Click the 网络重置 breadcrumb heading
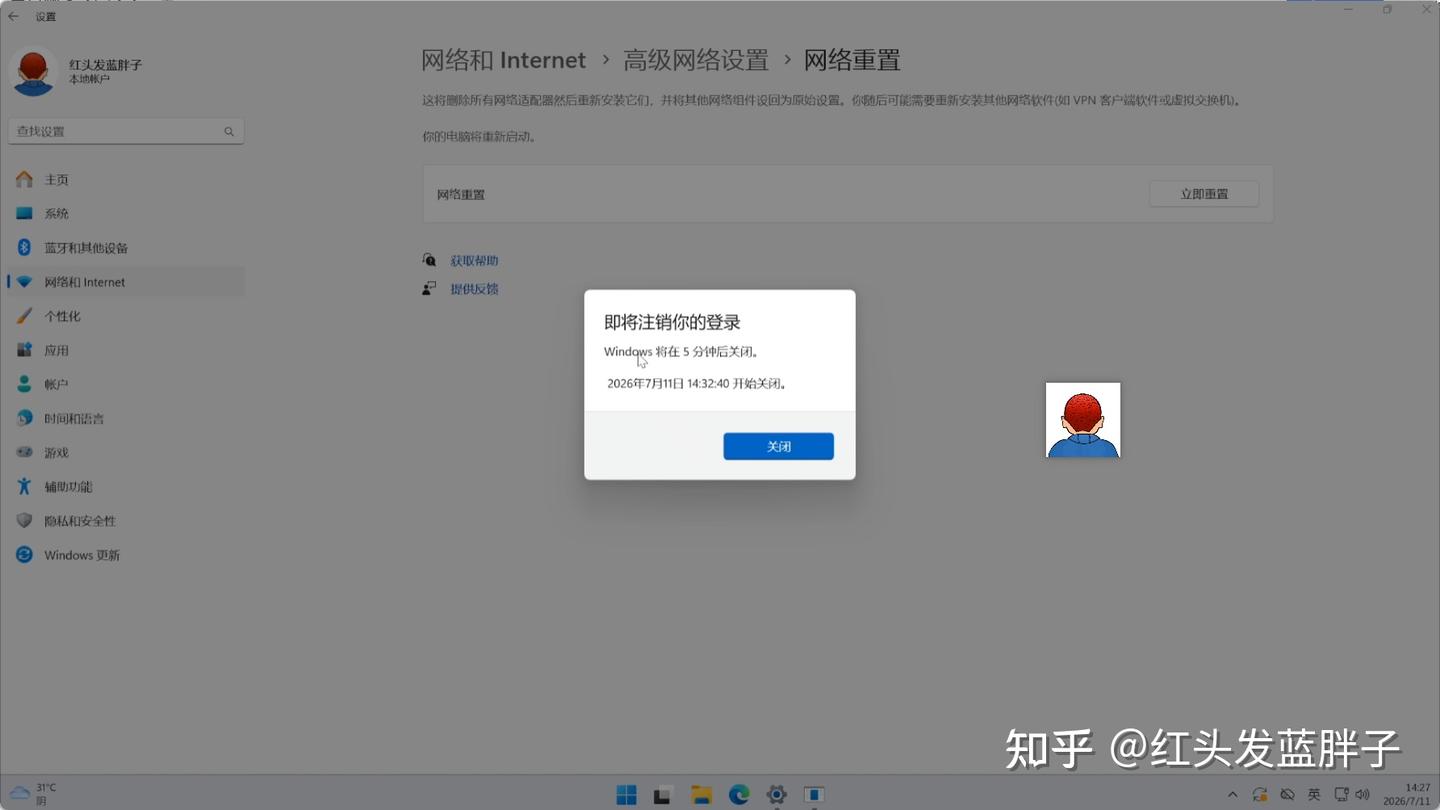 852,60
